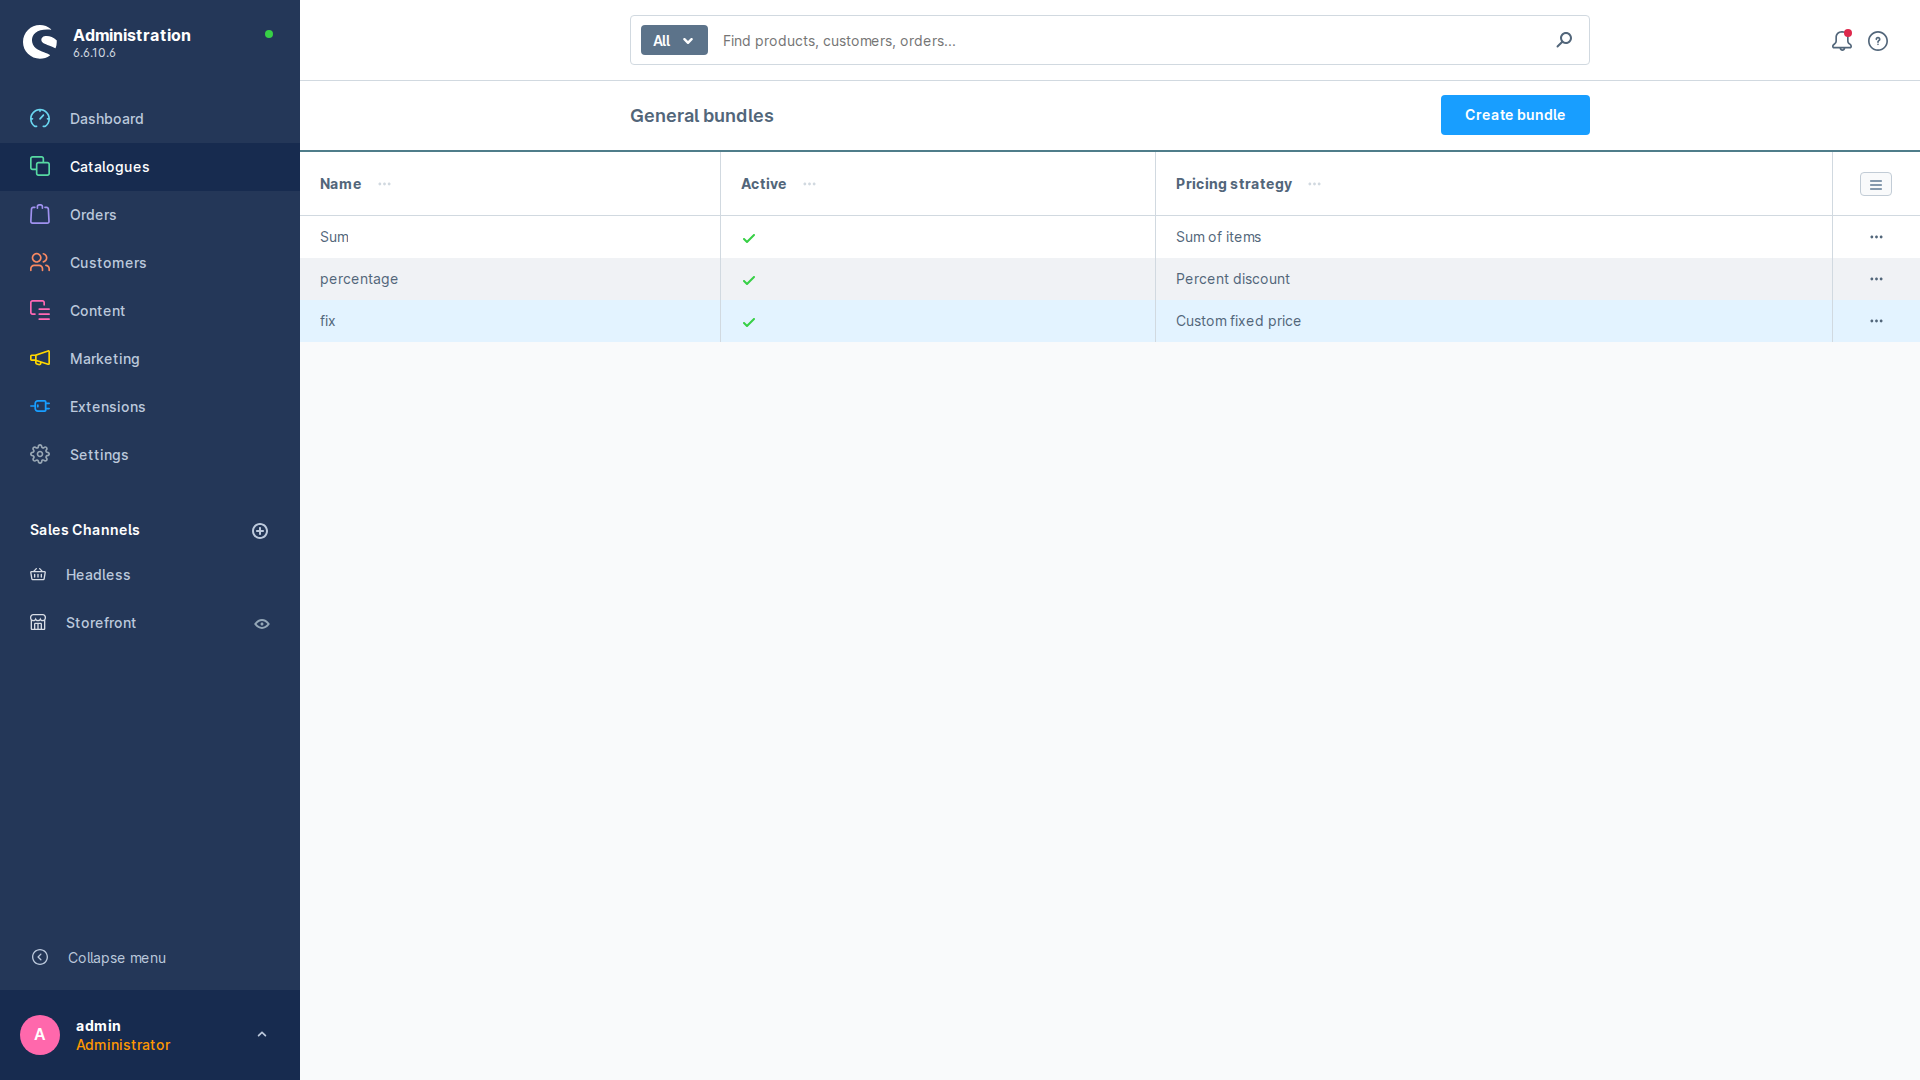Click the Collapse menu arrow icon
This screenshot has height=1080, width=1920.
click(x=40, y=957)
